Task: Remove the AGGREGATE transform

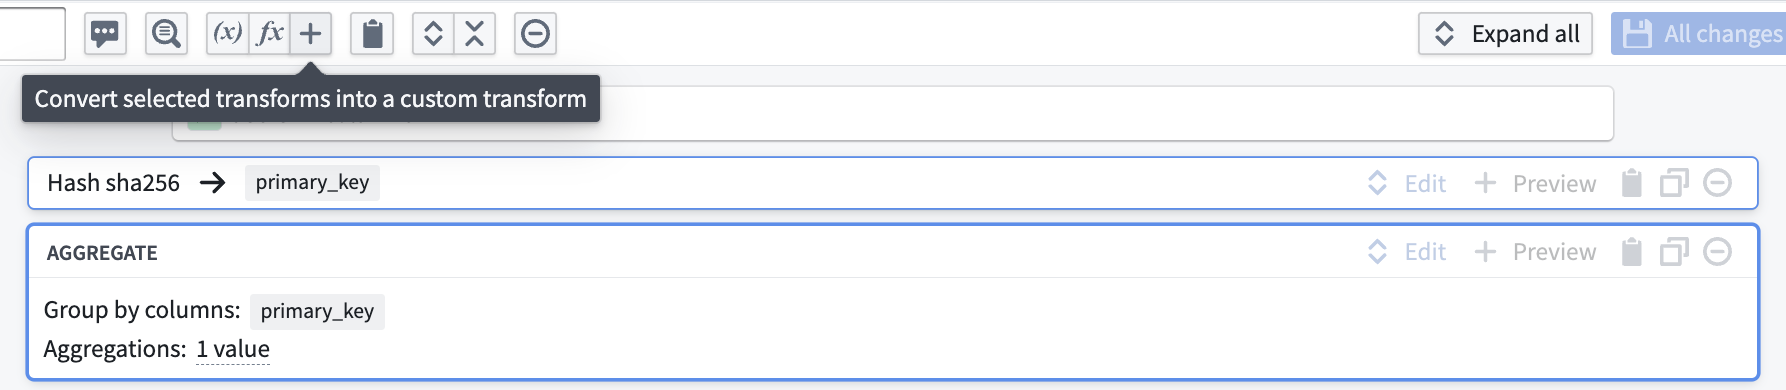Action: (x=1717, y=252)
